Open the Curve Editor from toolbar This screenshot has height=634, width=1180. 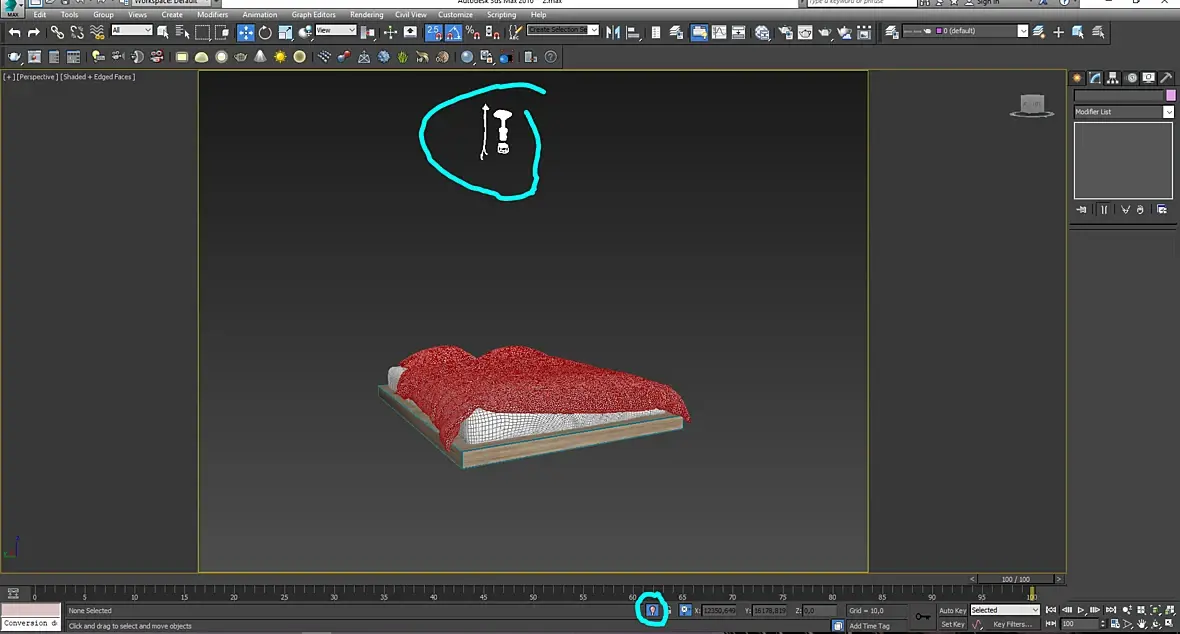[719, 32]
